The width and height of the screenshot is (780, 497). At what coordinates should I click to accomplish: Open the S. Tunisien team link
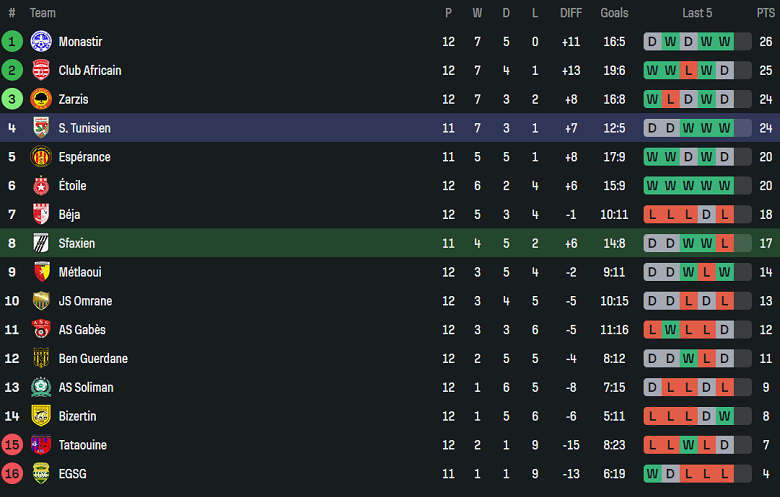(84, 128)
